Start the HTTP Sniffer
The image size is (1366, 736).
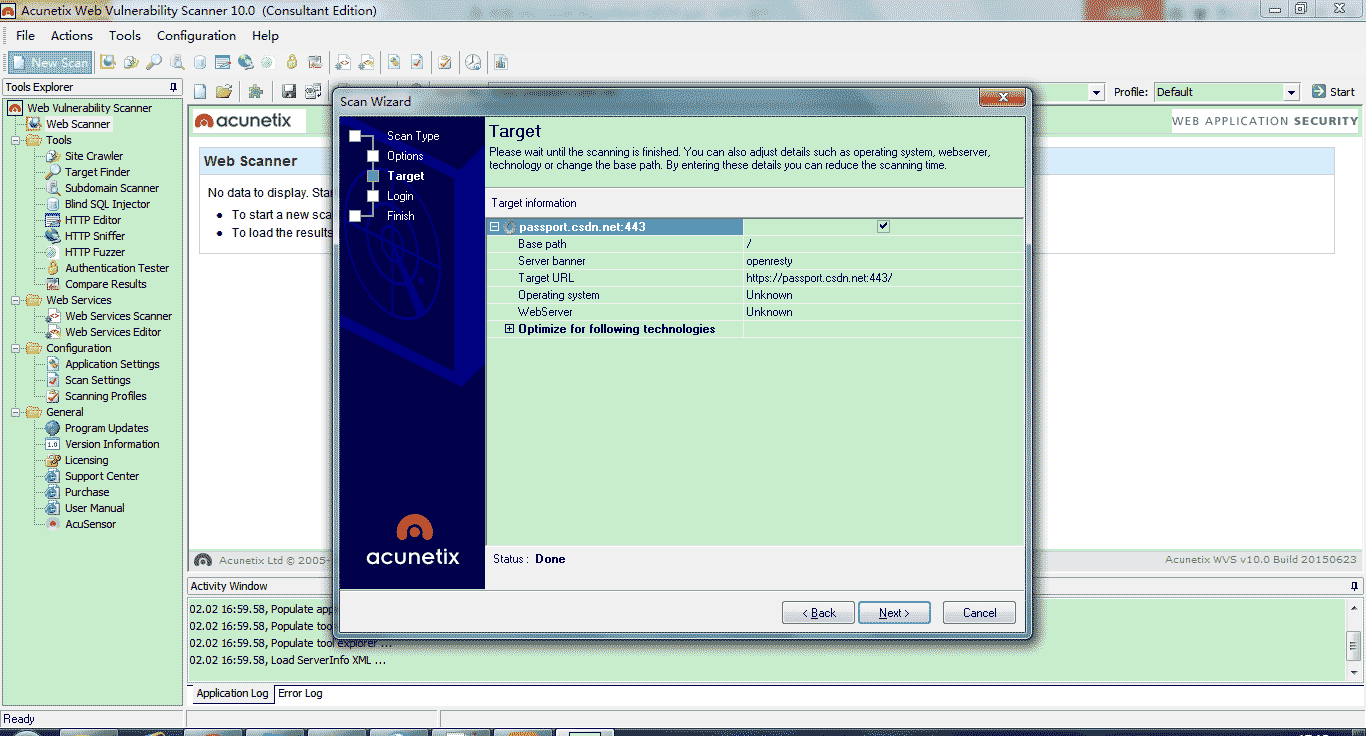93,236
